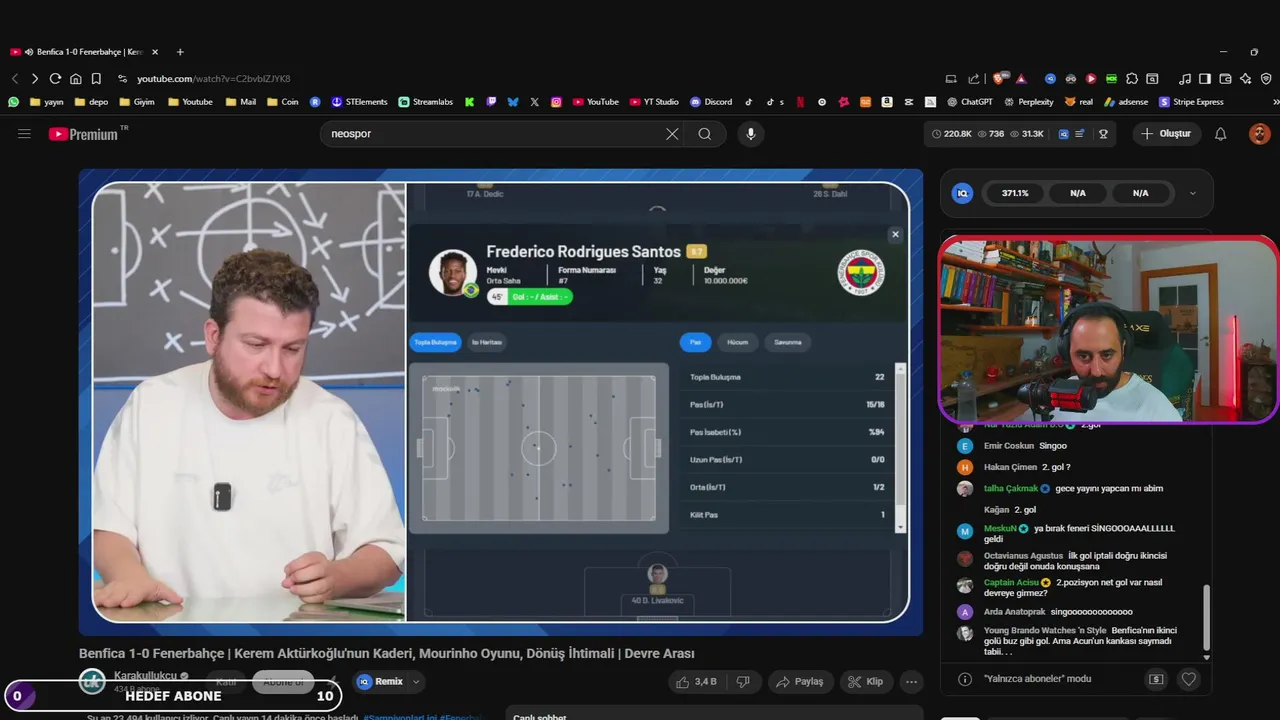Open YouTube notifications bell
The height and width of the screenshot is (720, 1280).
click(x=1220, y=134)
